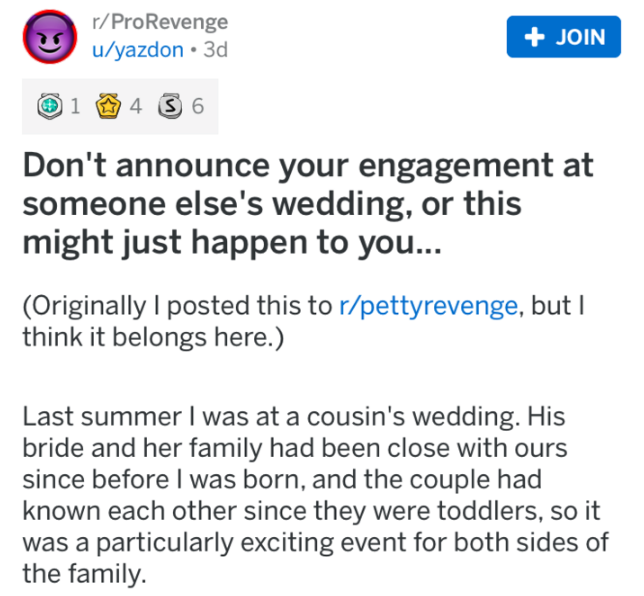The height and width of the screenshot is (596, 644).
Task: Click the silver award count 6
Action: [198, 105]
